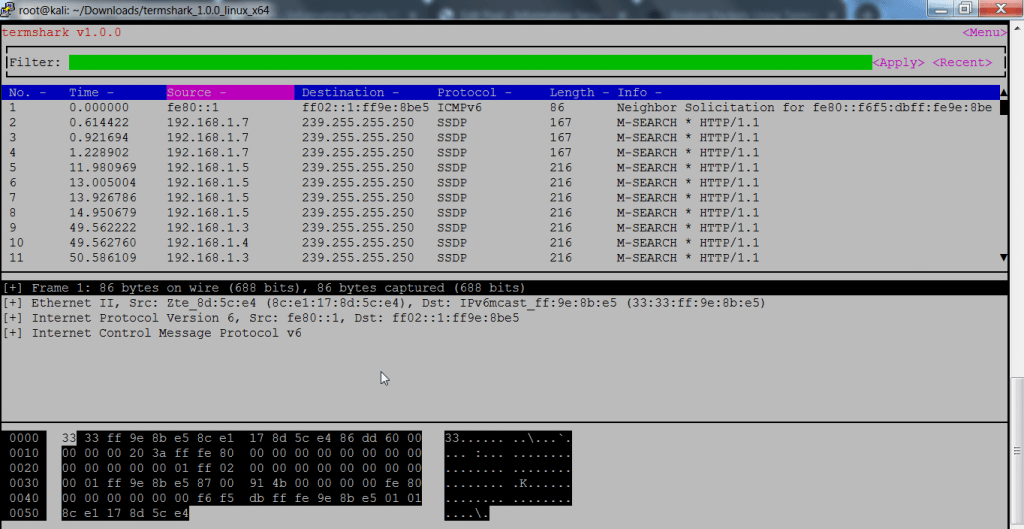This screenshot has width=1024, height=529.
Task: Click hex dump offset 0030 row
Action: pos(24,483)
